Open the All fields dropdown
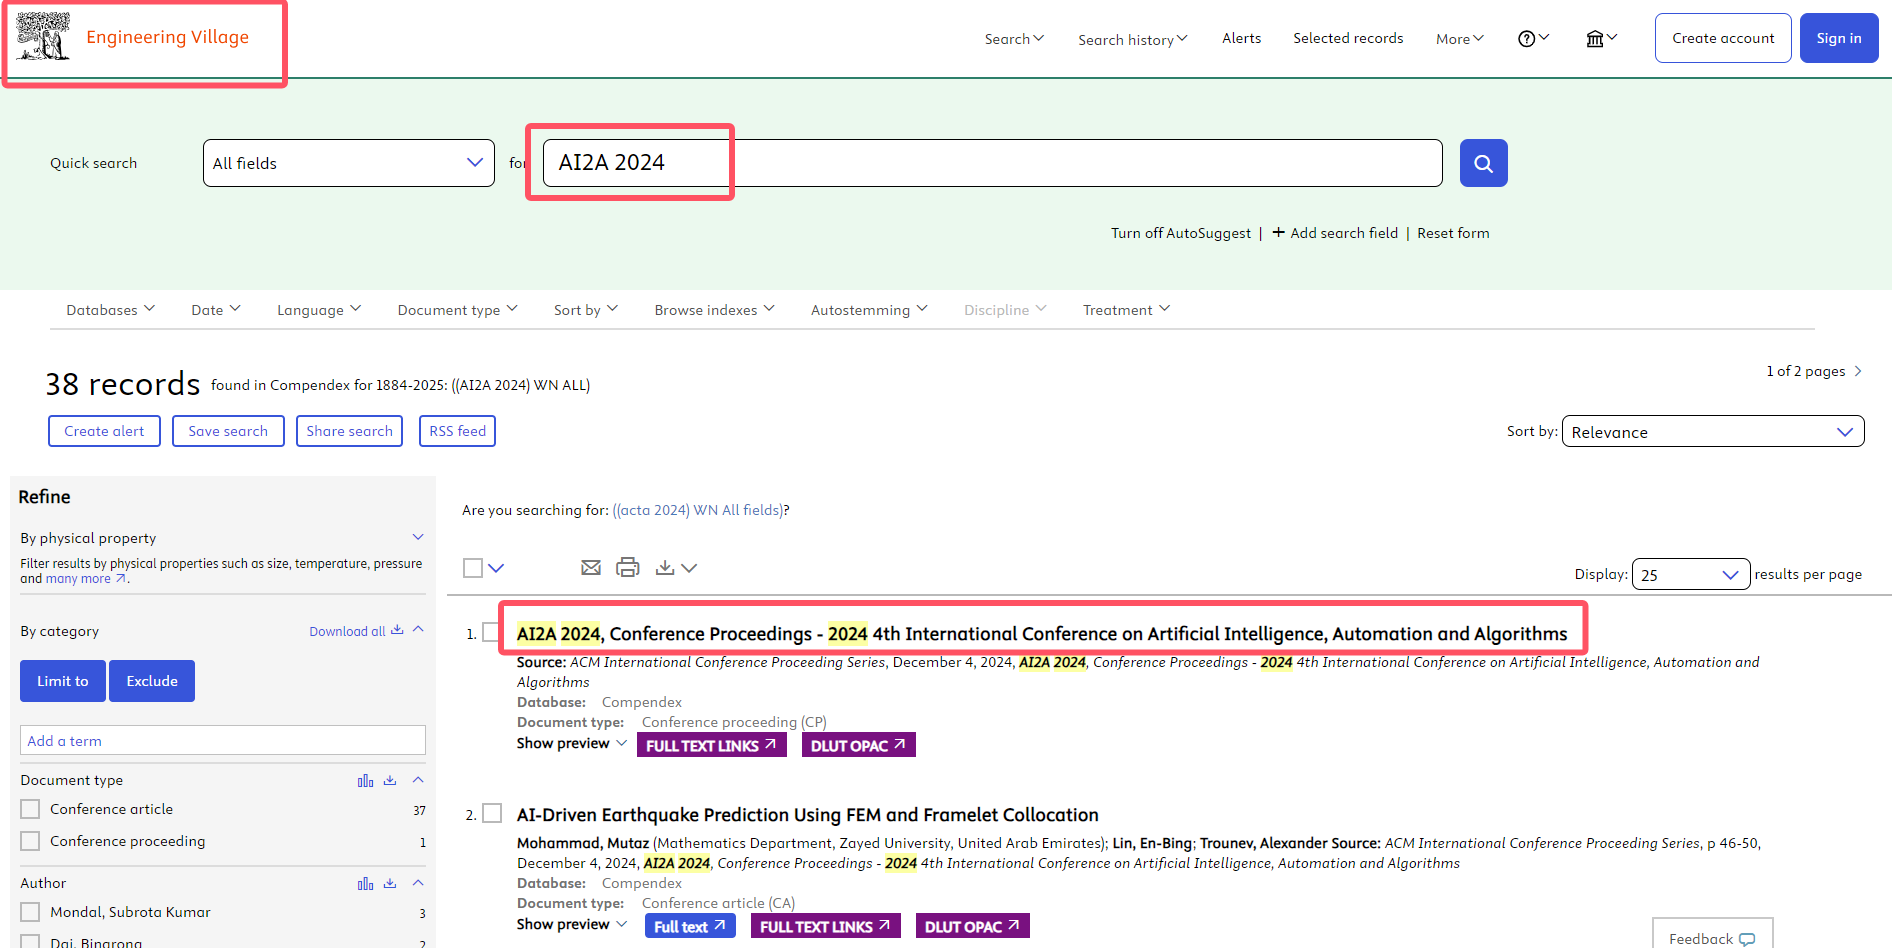 click(x=348, y=163)
